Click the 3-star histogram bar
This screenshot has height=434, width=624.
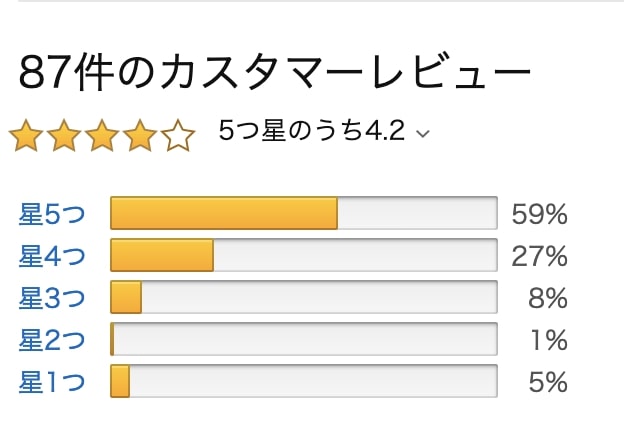tap(304, 297)
